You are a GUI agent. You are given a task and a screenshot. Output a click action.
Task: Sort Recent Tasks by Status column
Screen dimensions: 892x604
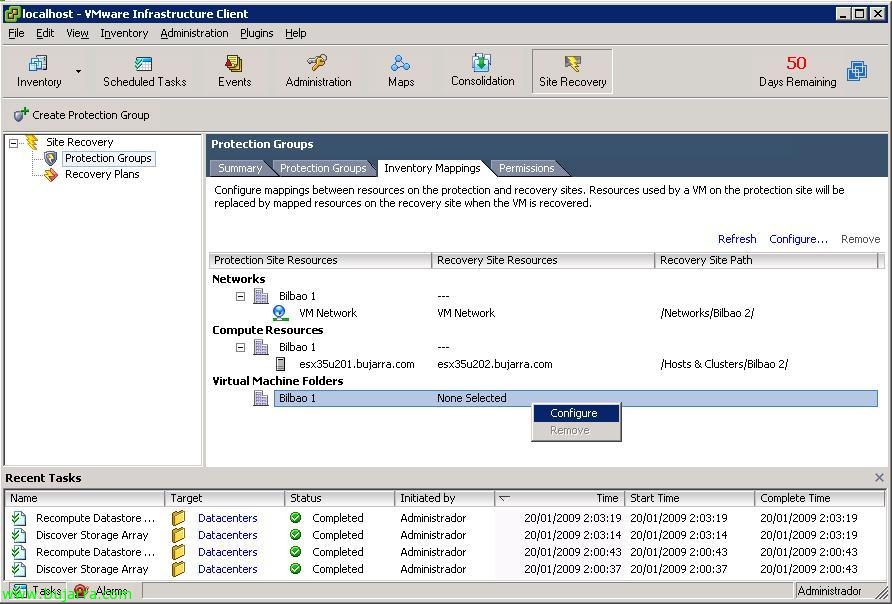340,498
